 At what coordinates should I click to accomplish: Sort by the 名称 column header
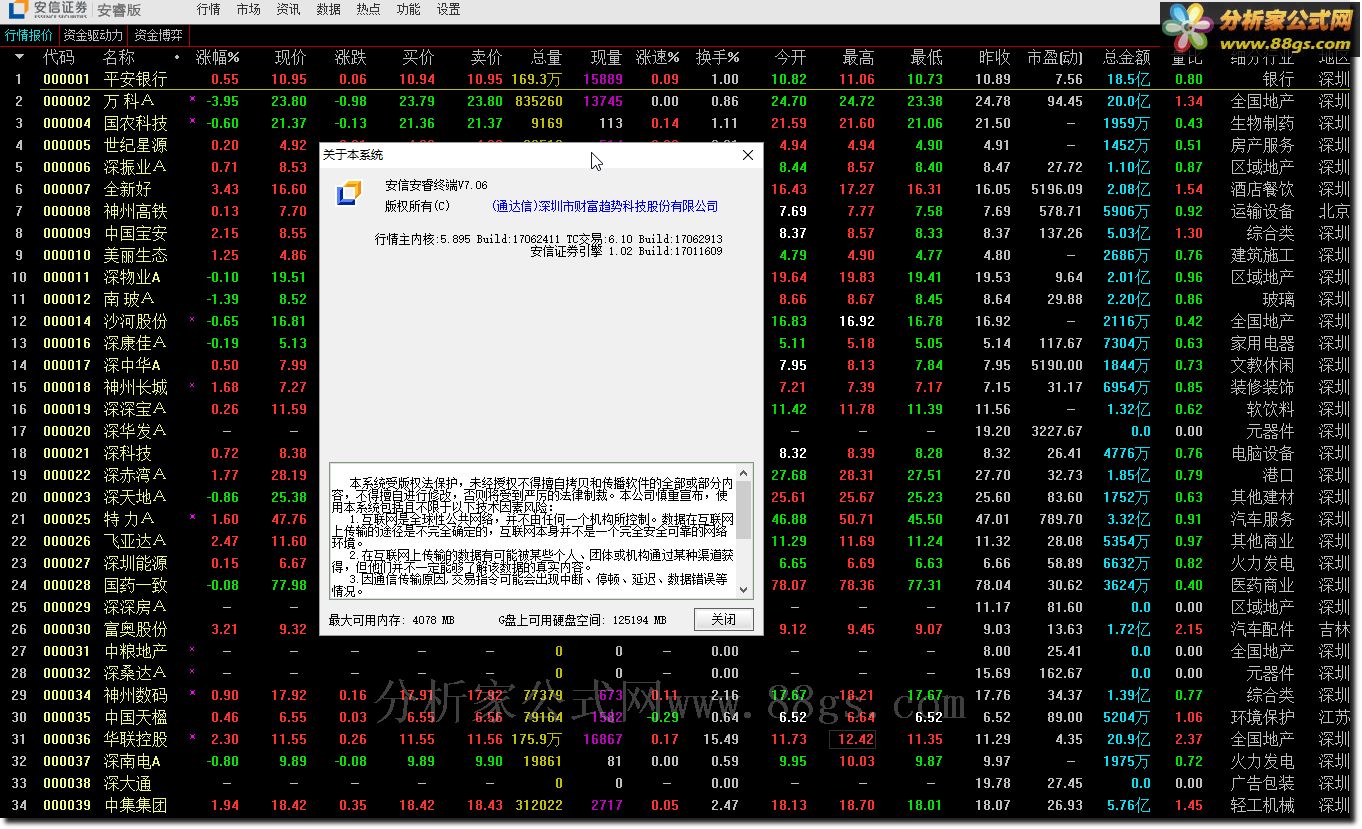click(x=119, y=57)
